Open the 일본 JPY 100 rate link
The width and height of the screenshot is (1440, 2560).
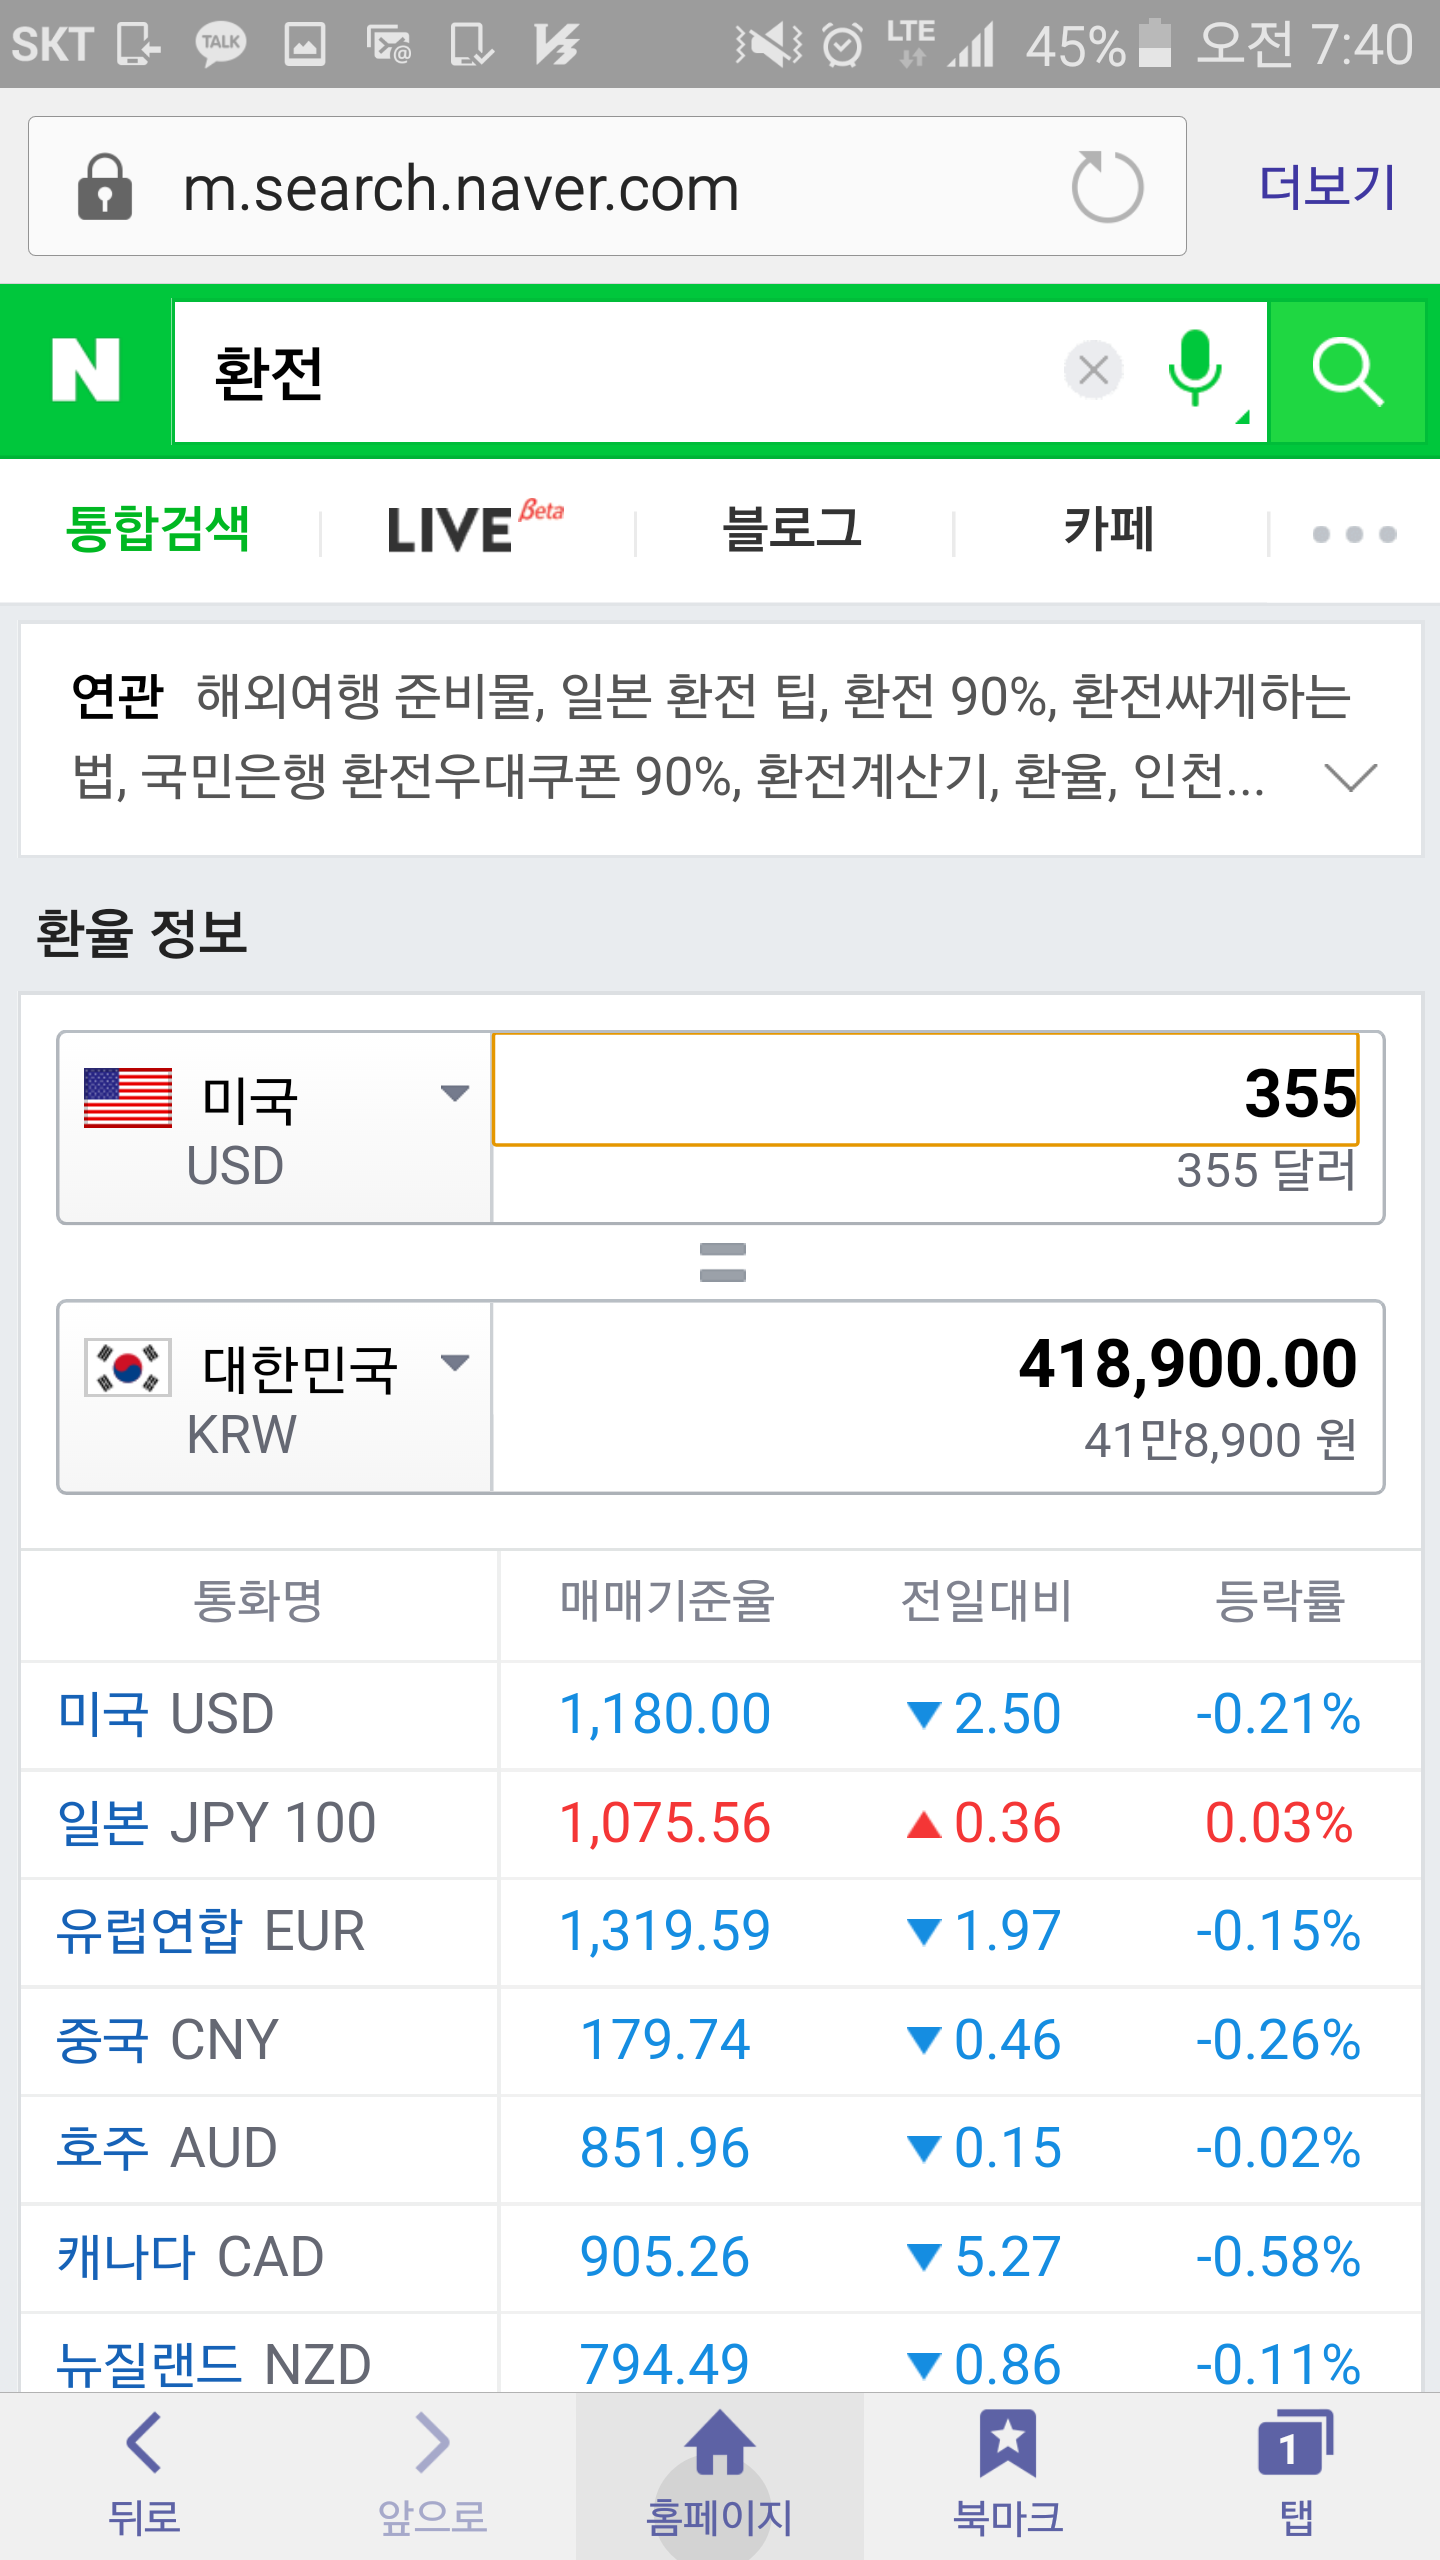click(217, 1822)
